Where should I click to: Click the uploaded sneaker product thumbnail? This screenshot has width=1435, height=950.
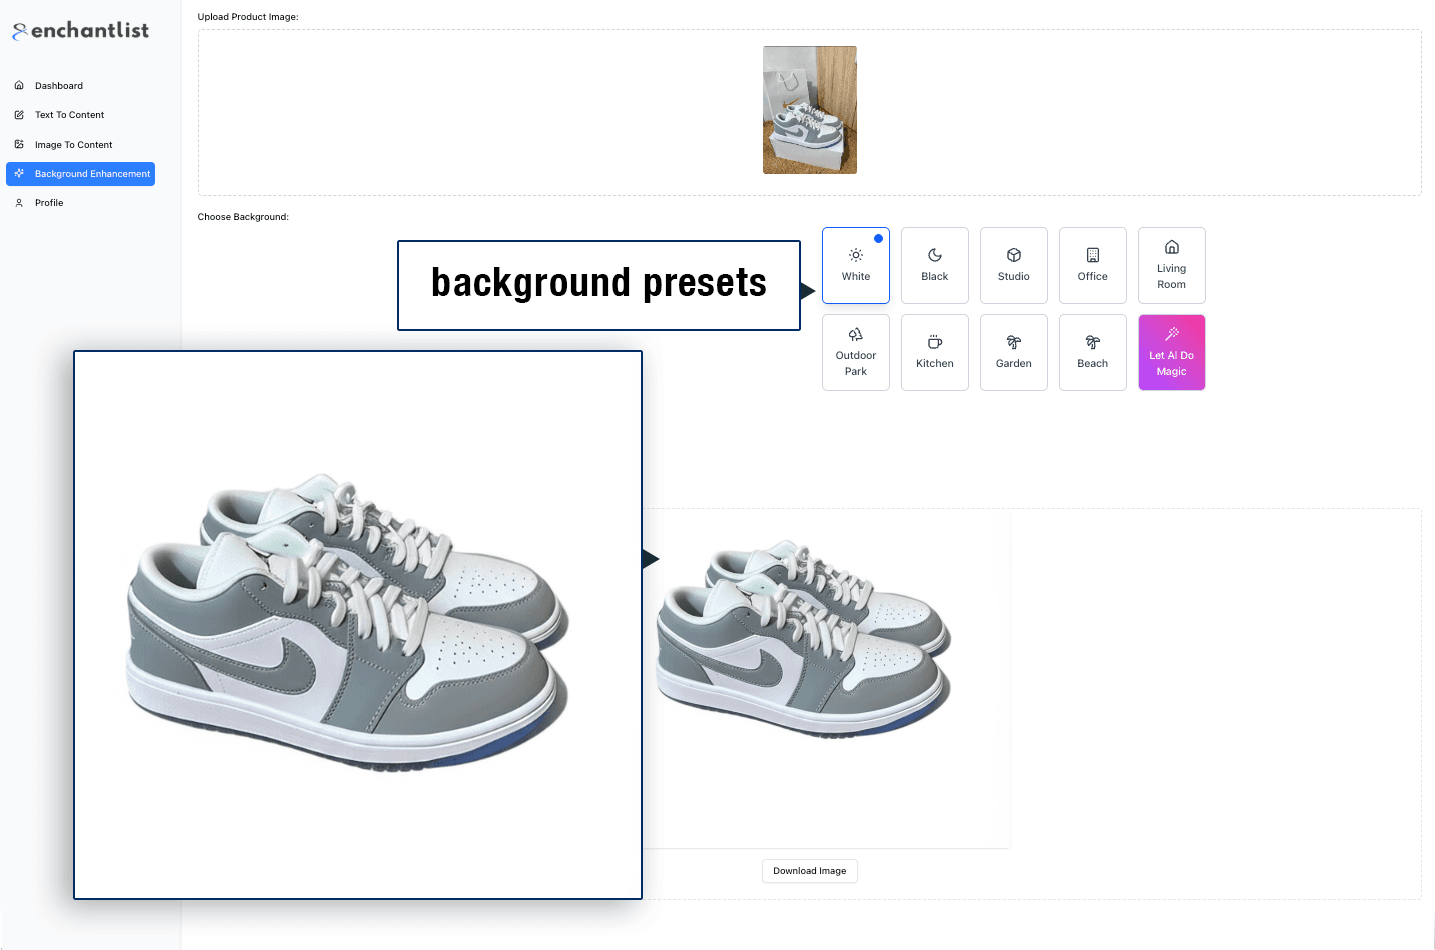click(x=809, y=110)
